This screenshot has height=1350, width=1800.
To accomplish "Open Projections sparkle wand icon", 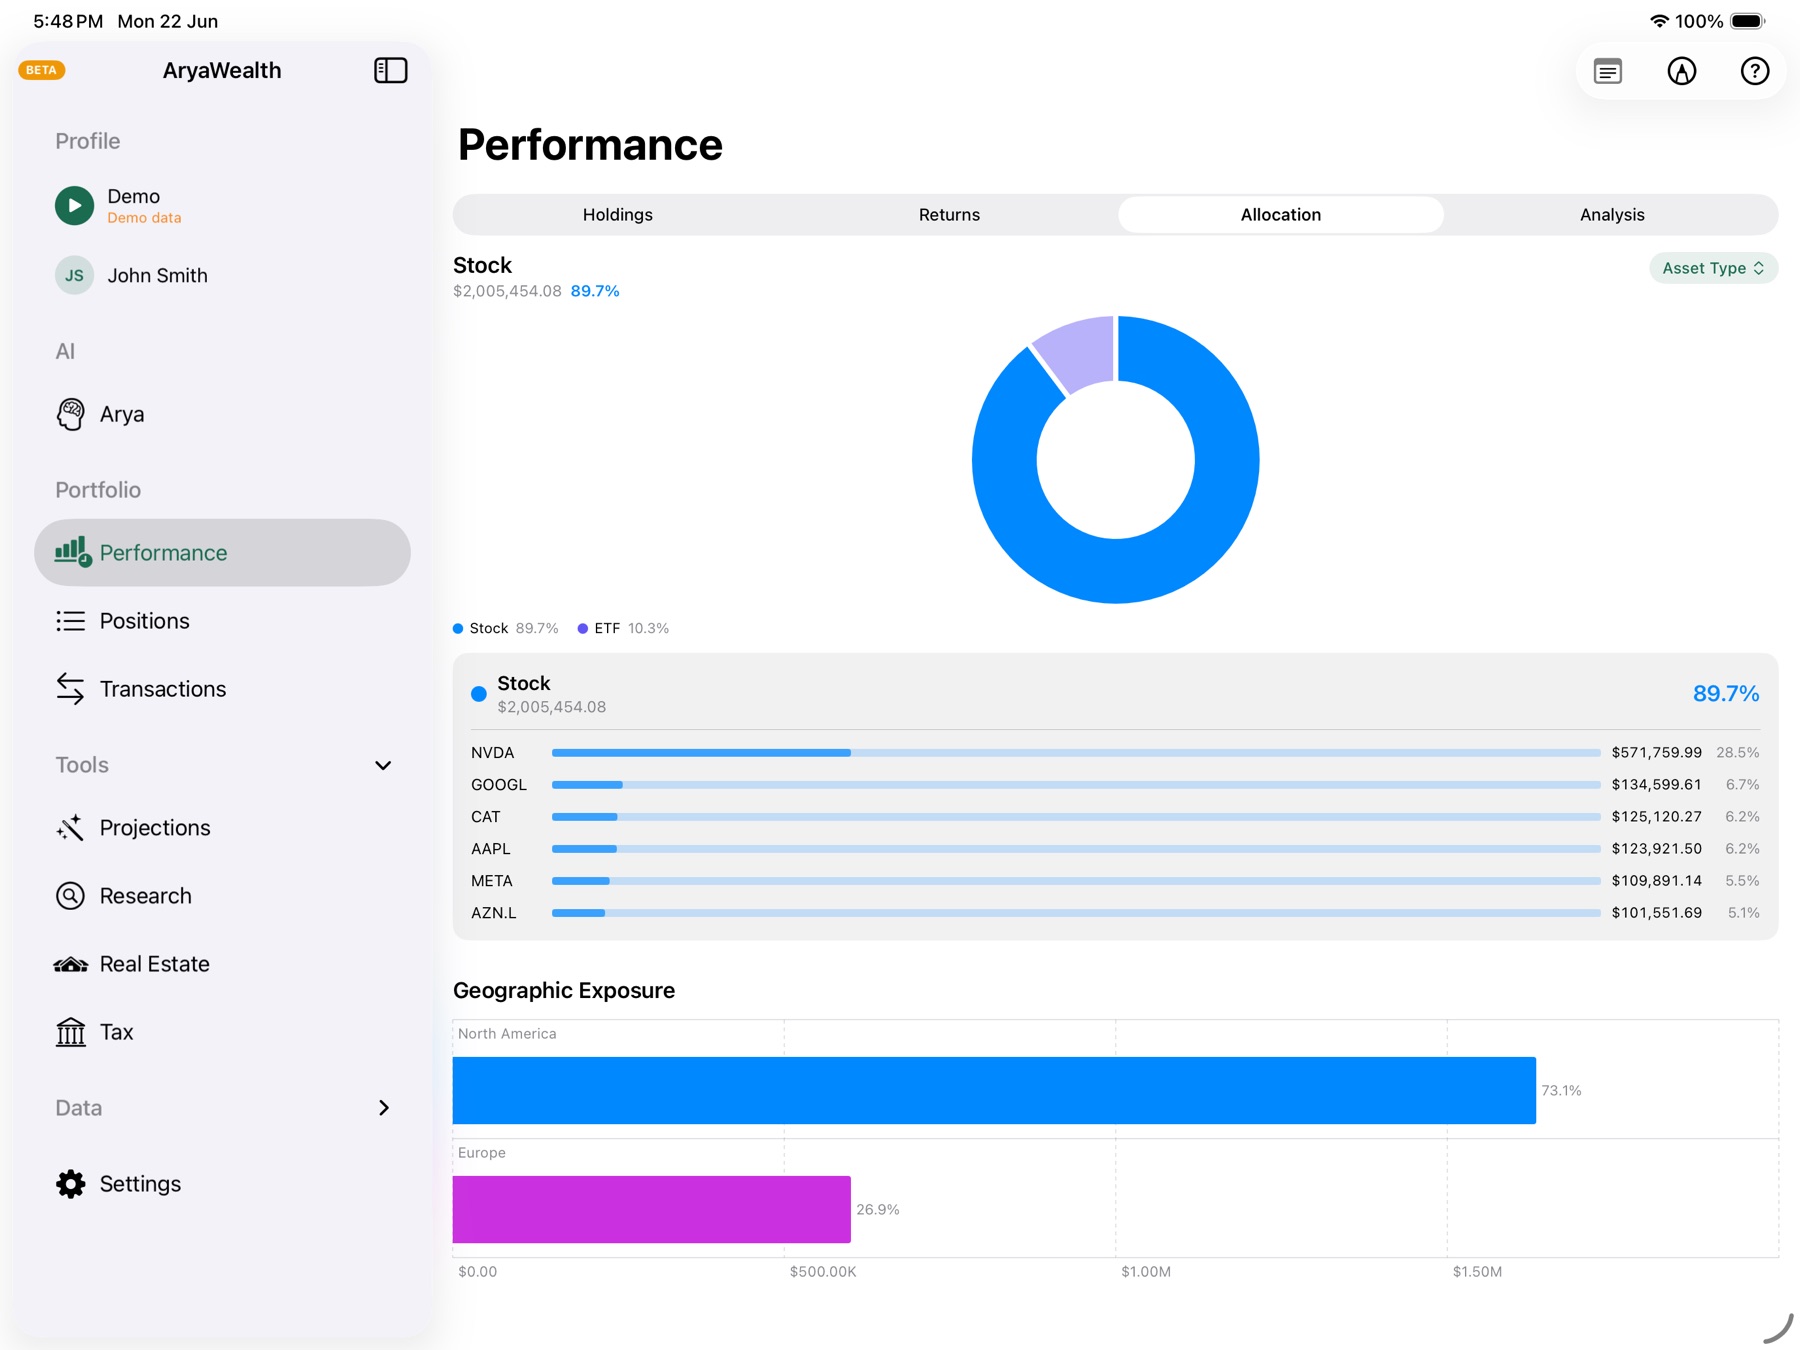I will pyautogui.click(x=70, y=828).
